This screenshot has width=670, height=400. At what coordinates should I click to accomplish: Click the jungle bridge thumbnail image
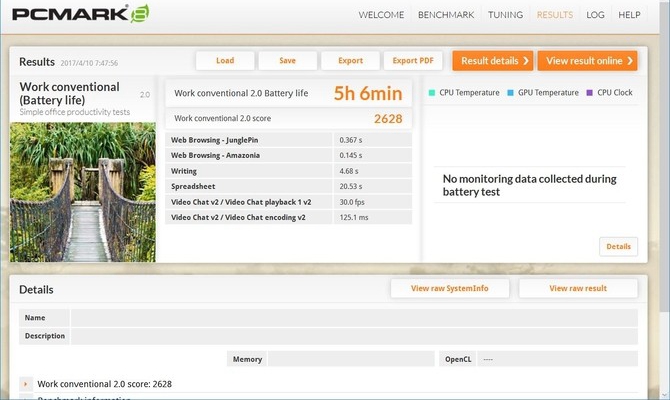point(82,192)
